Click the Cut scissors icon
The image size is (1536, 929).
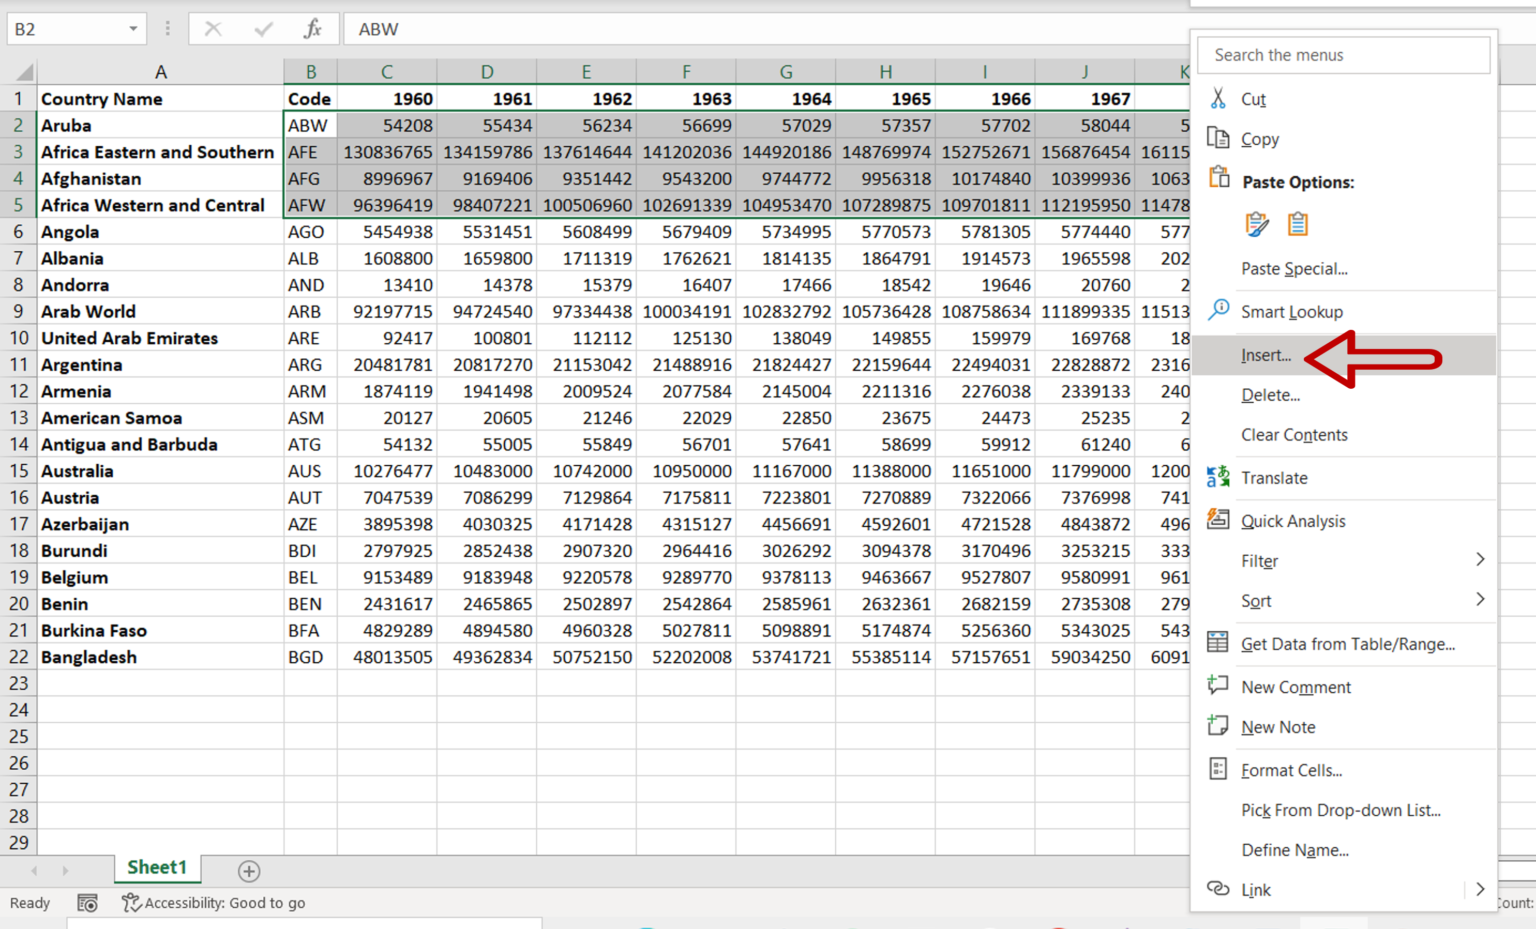coord(1218,99)
